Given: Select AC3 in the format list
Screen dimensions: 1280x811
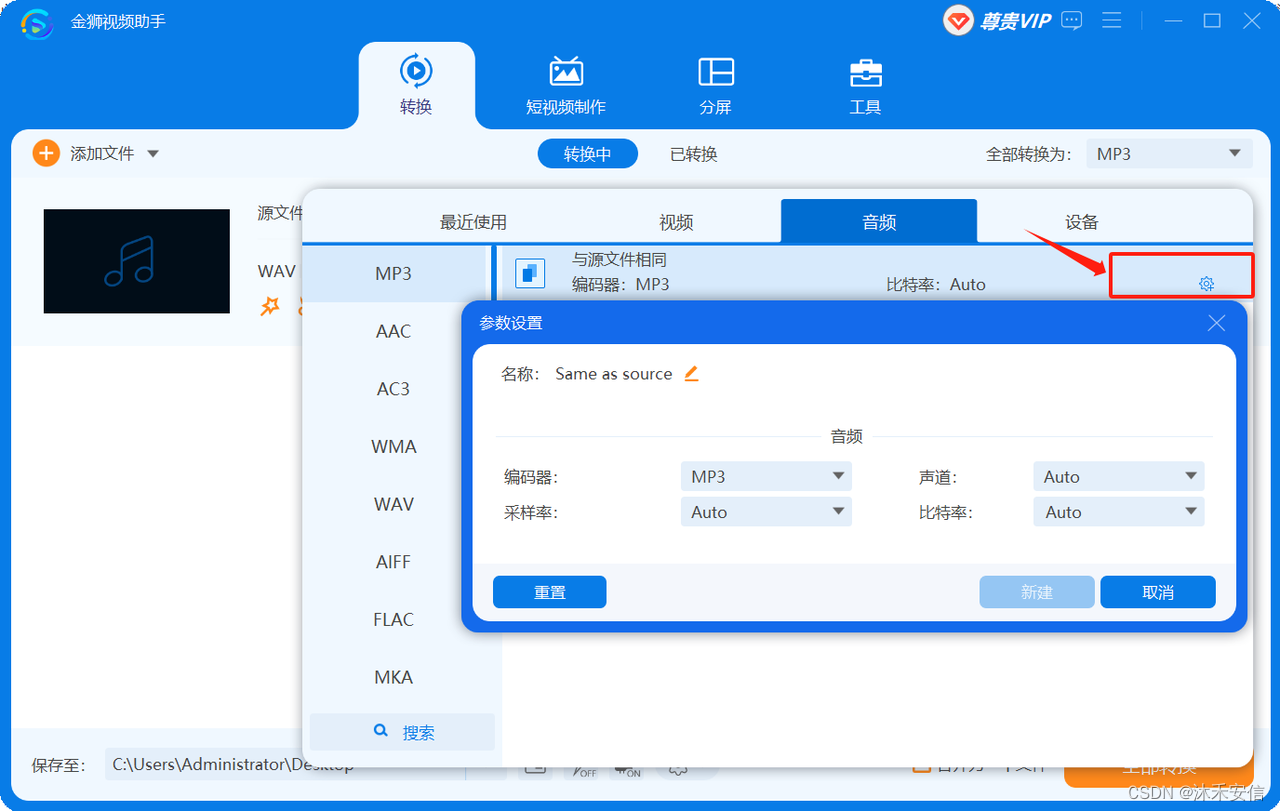Looking at the screenshot, I should pos(394,389).
